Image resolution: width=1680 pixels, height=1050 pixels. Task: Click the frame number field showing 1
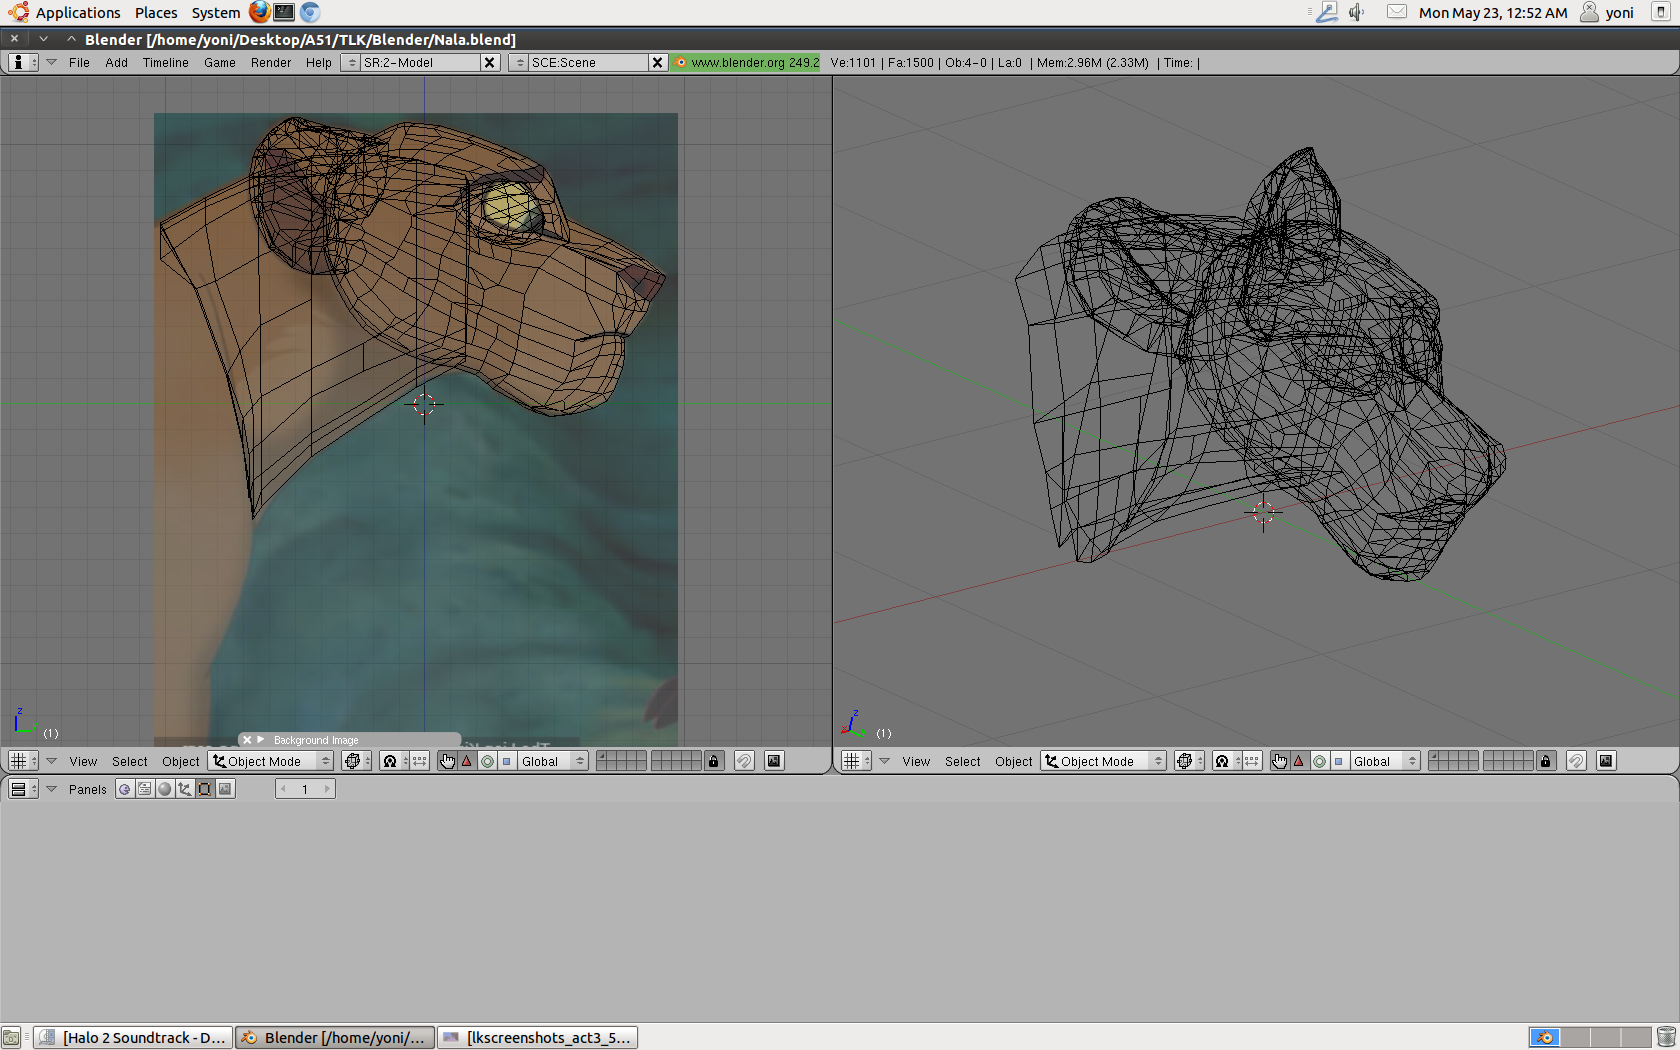coord(305,789)
